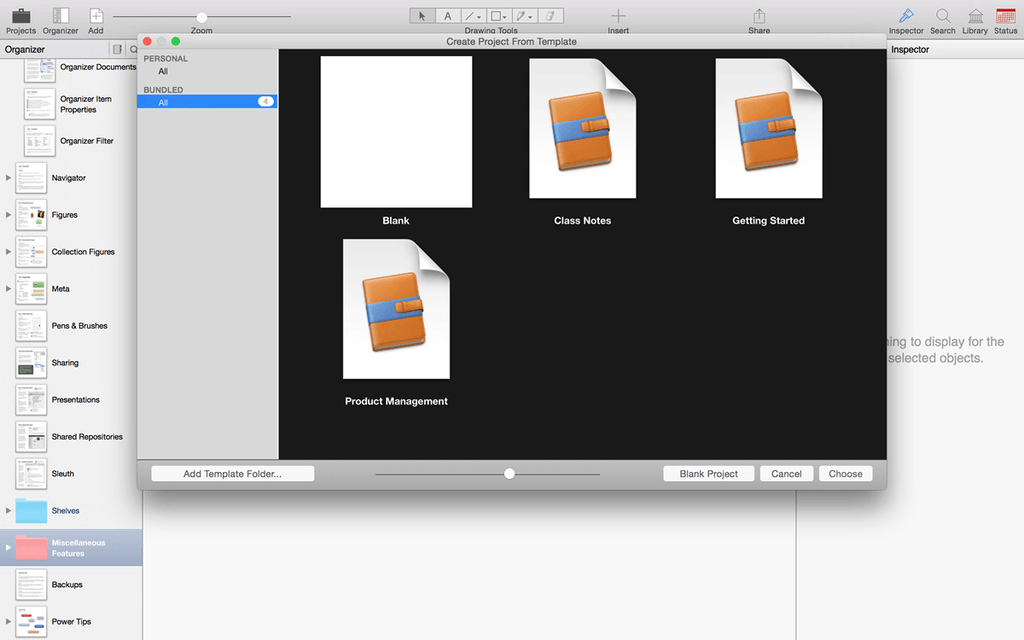
Task: Select All under Personal templates
Action: [x=163, y=71]
